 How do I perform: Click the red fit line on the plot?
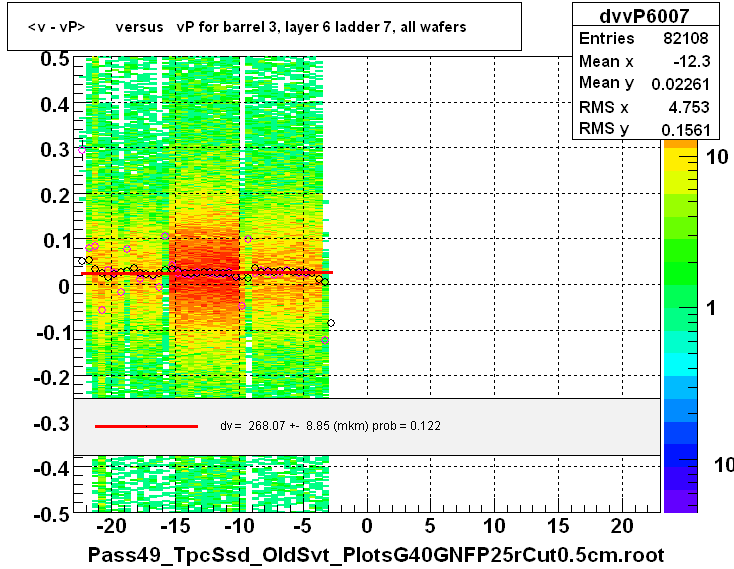207,273
